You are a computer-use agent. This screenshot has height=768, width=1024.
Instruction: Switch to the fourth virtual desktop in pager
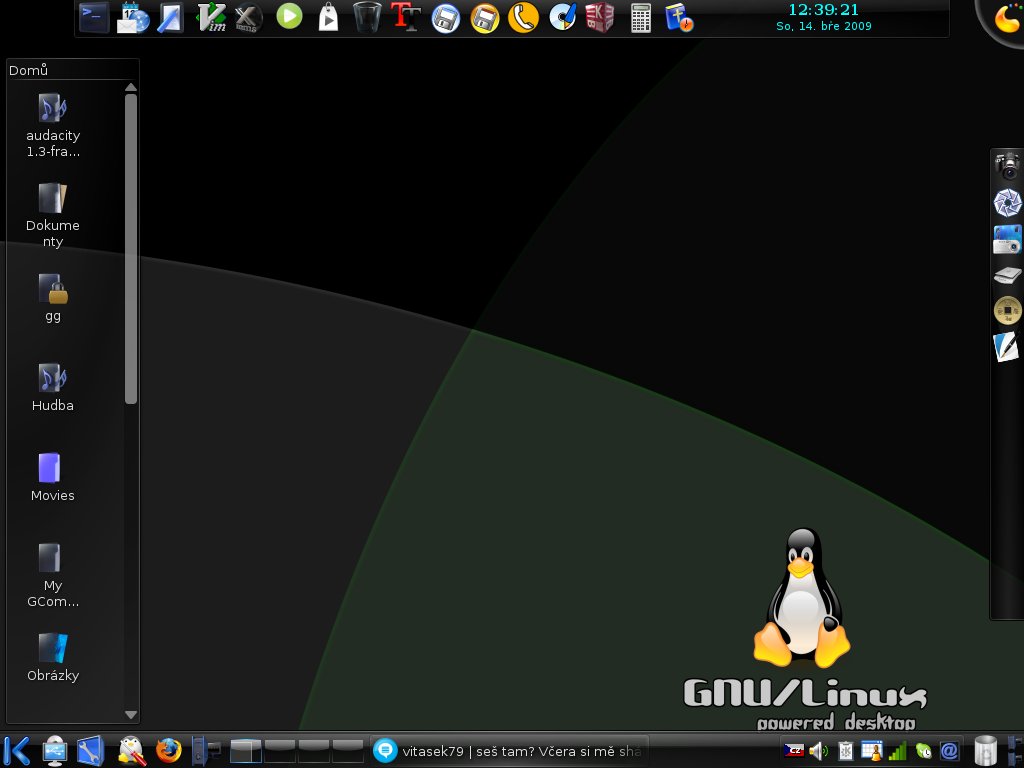347,751
